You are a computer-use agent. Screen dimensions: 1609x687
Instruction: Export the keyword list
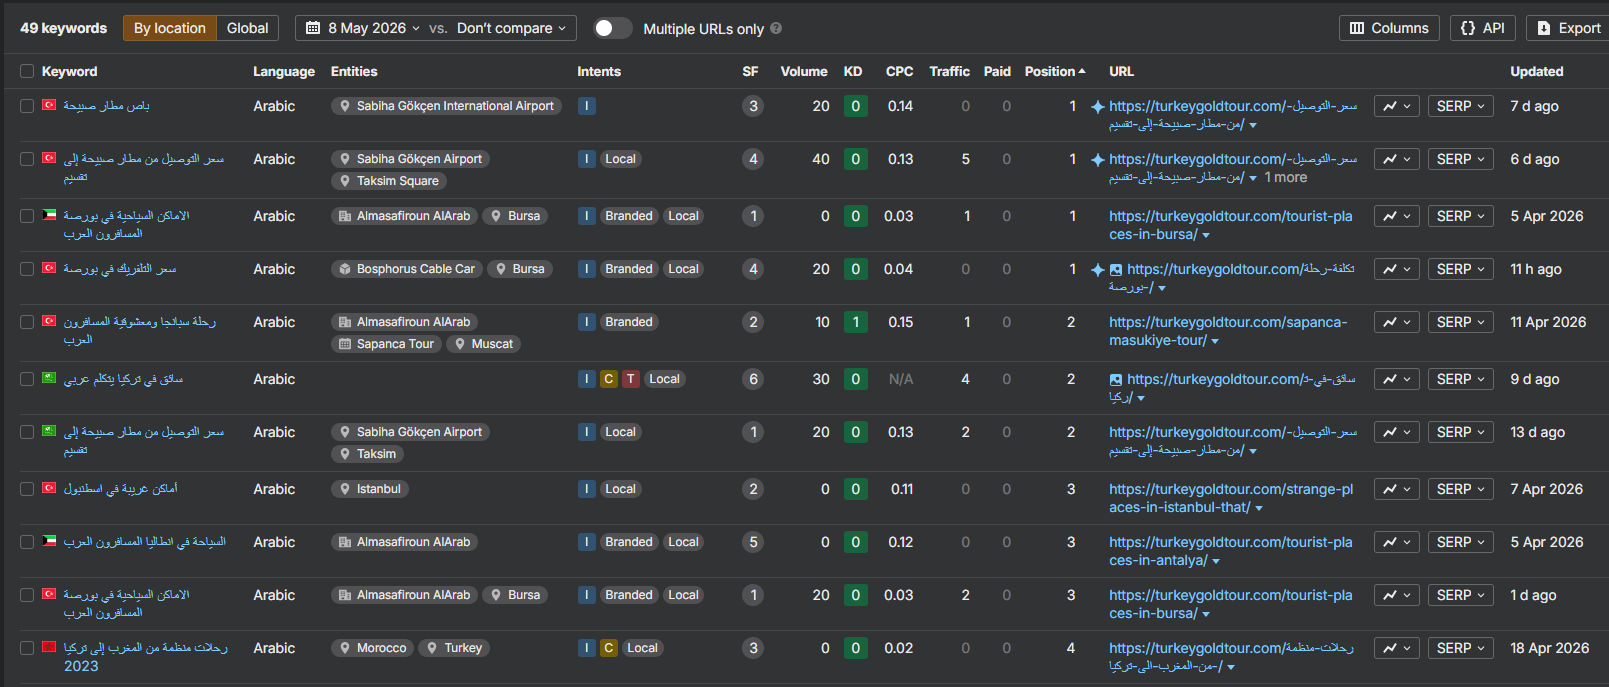pos(1567,28)
